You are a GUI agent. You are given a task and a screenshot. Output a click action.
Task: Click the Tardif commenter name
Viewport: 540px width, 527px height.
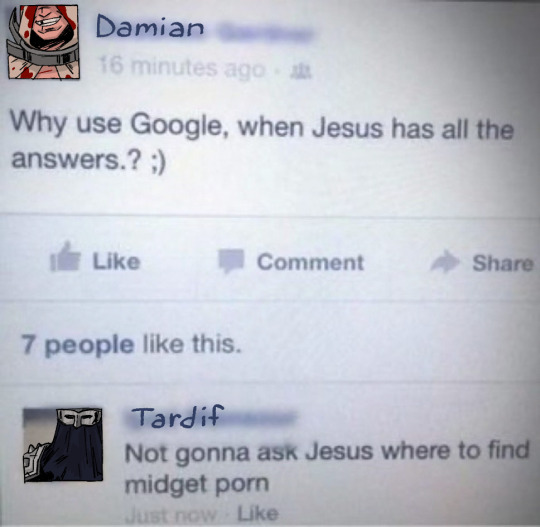[177, 416]
